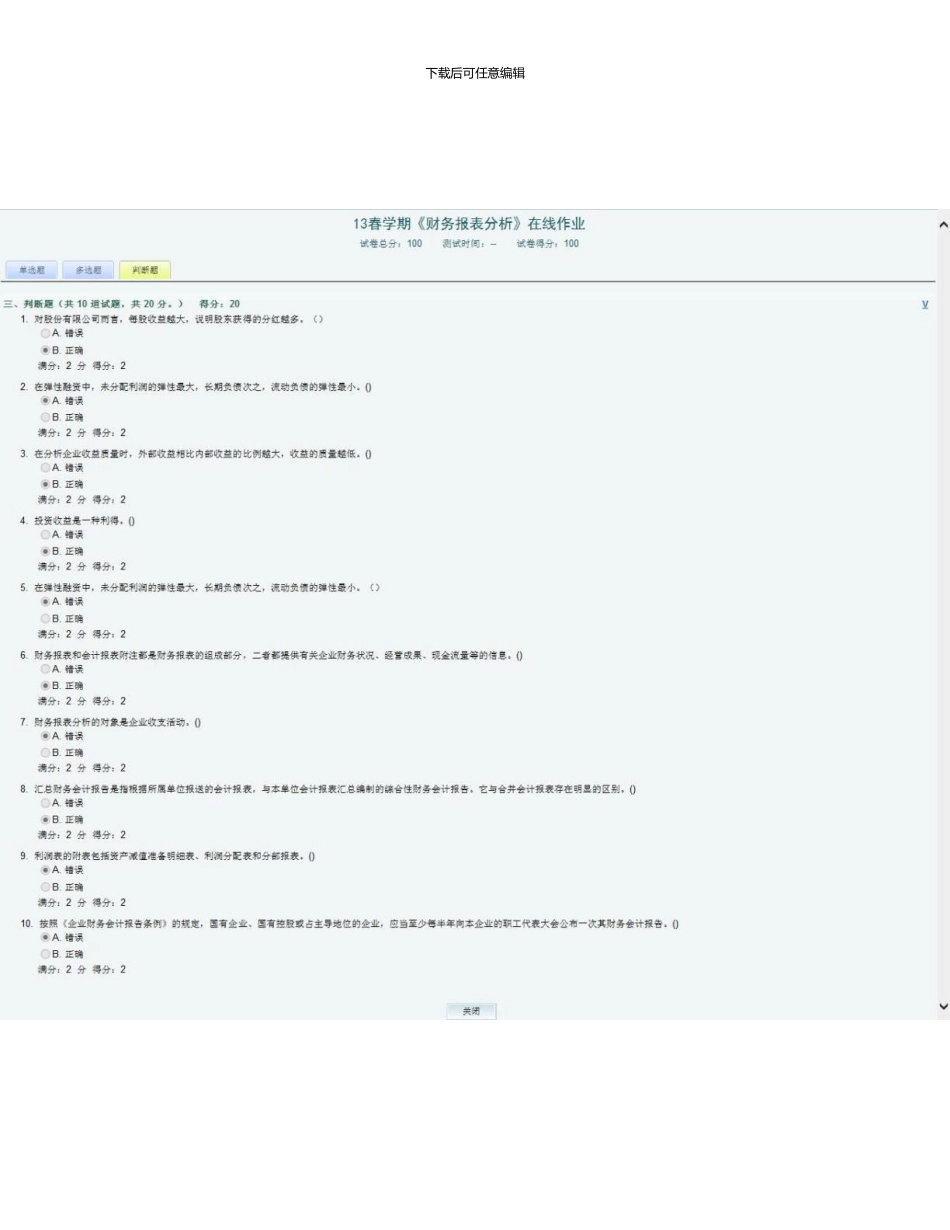Select B. 正确 for question 6
The height and width of the screenshot is (1230, 950).
45,685
